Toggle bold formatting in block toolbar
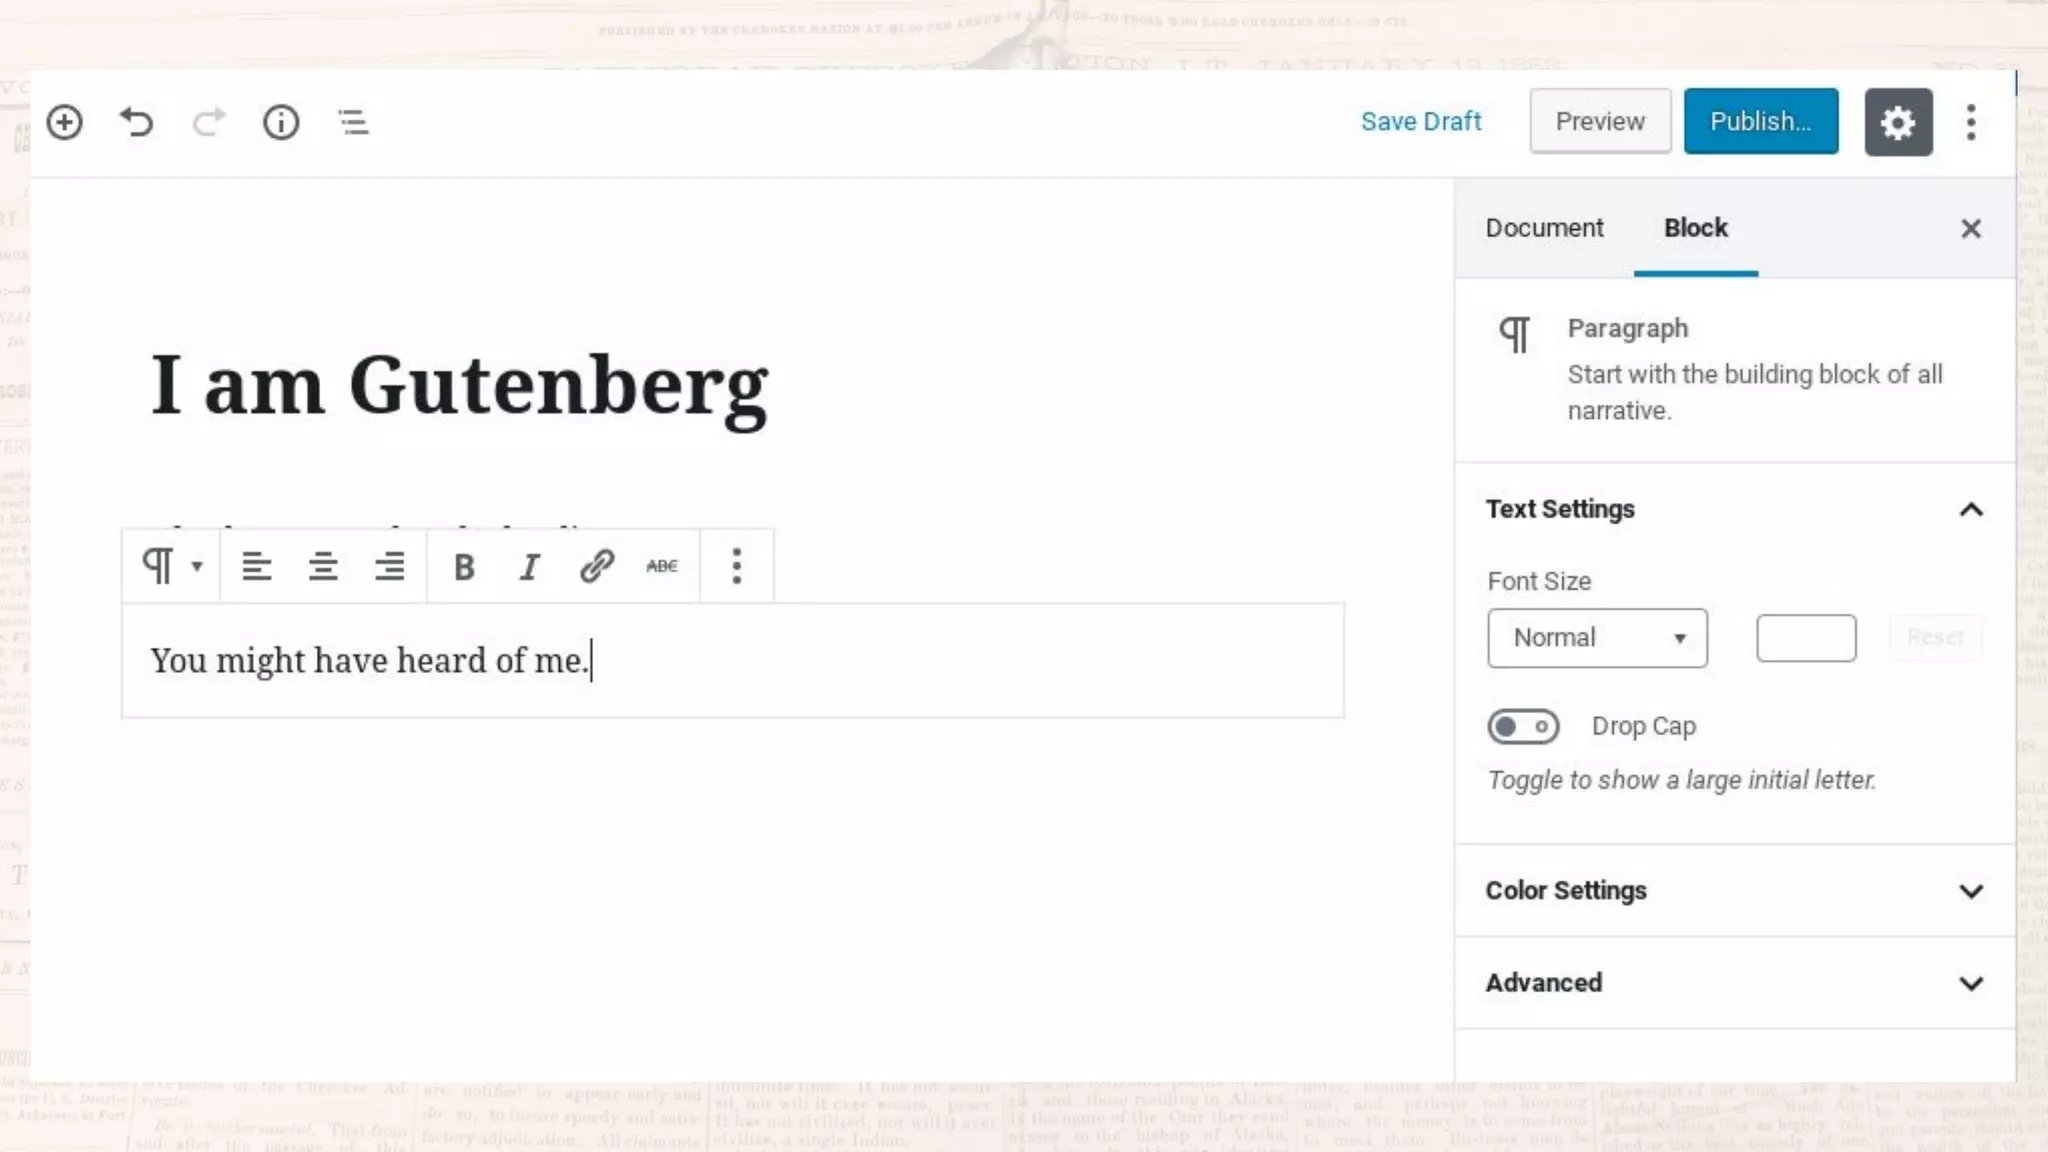 (x=463, y=567)
